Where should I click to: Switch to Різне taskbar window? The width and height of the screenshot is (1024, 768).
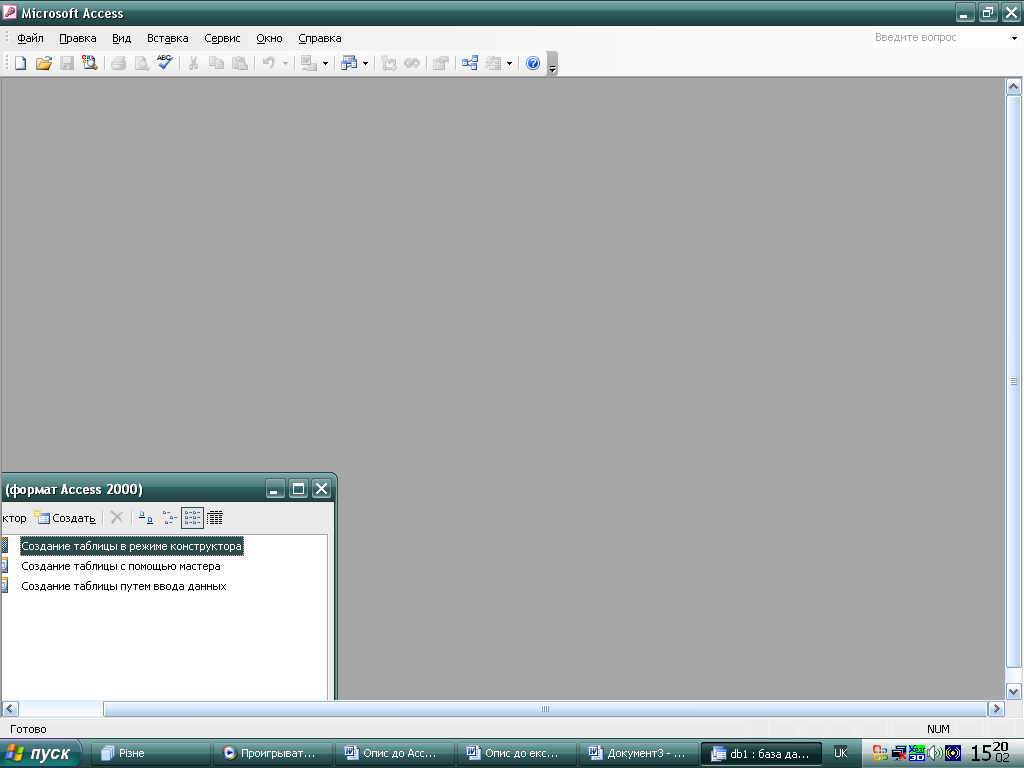tap(151, 754)
